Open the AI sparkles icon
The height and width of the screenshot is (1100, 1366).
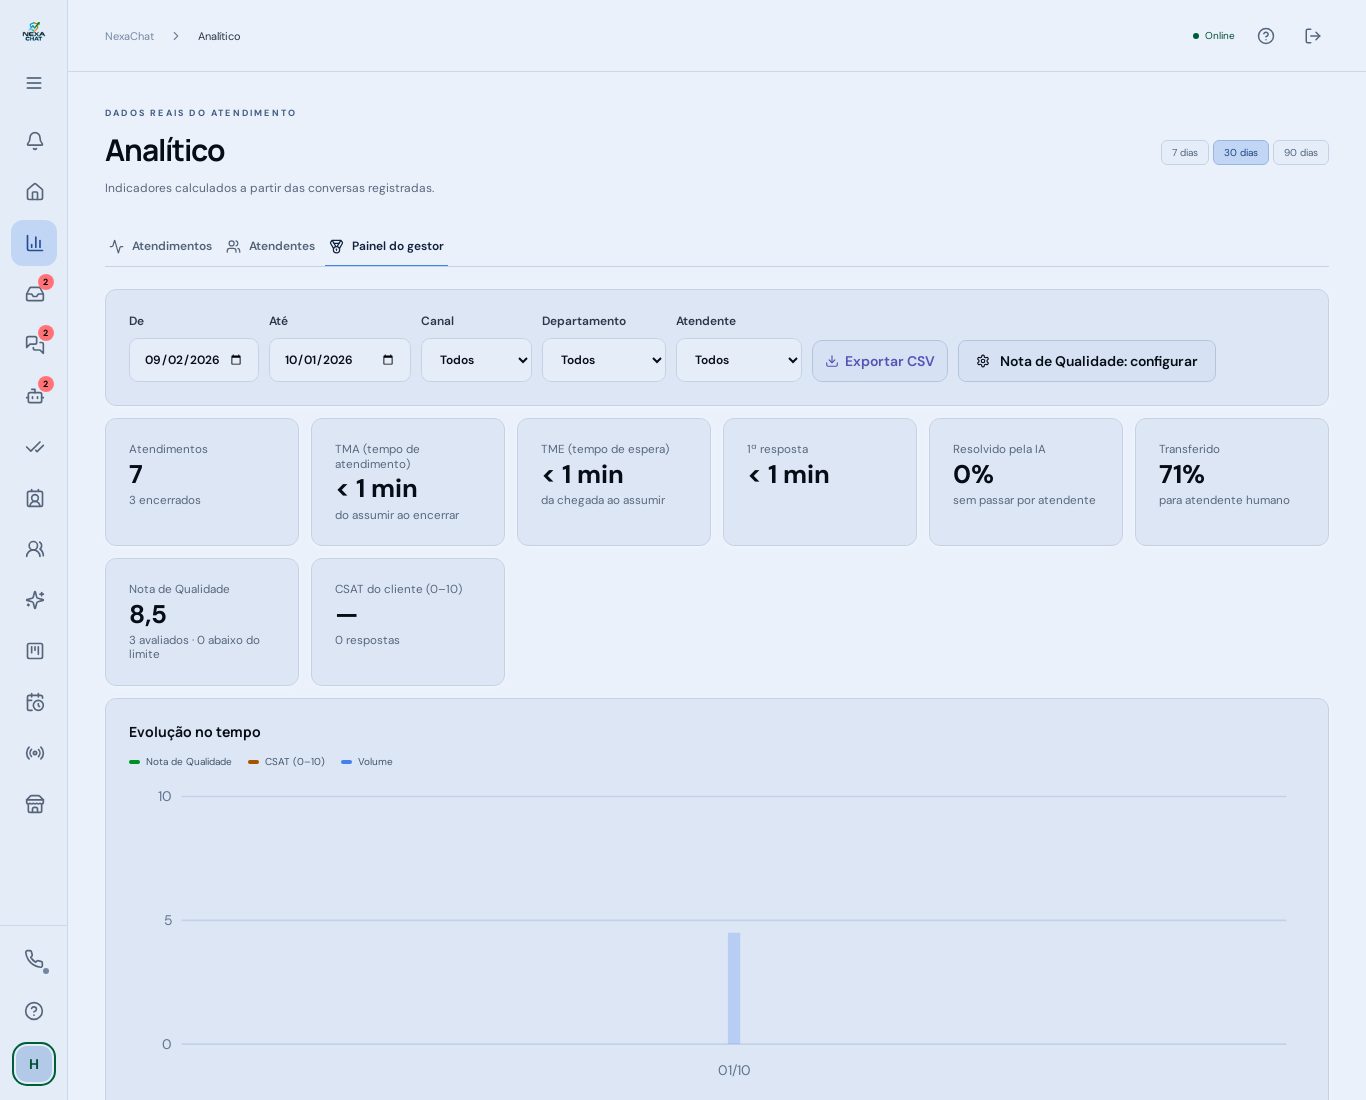click(34, 600)
